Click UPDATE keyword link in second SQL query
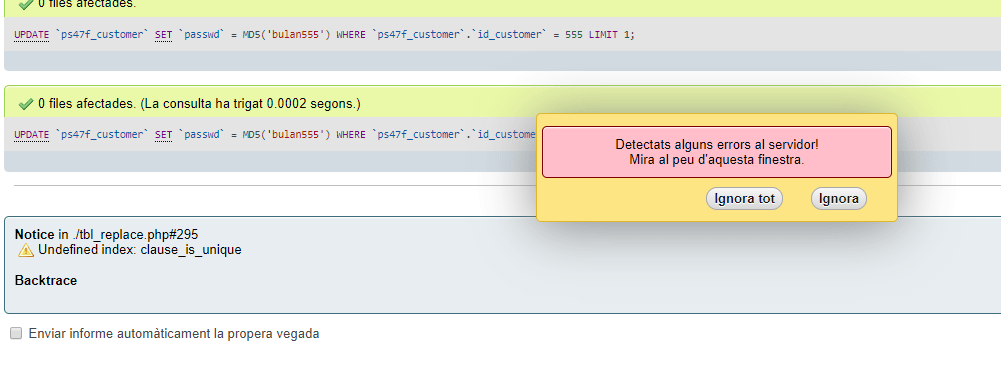 pos(31,135)
